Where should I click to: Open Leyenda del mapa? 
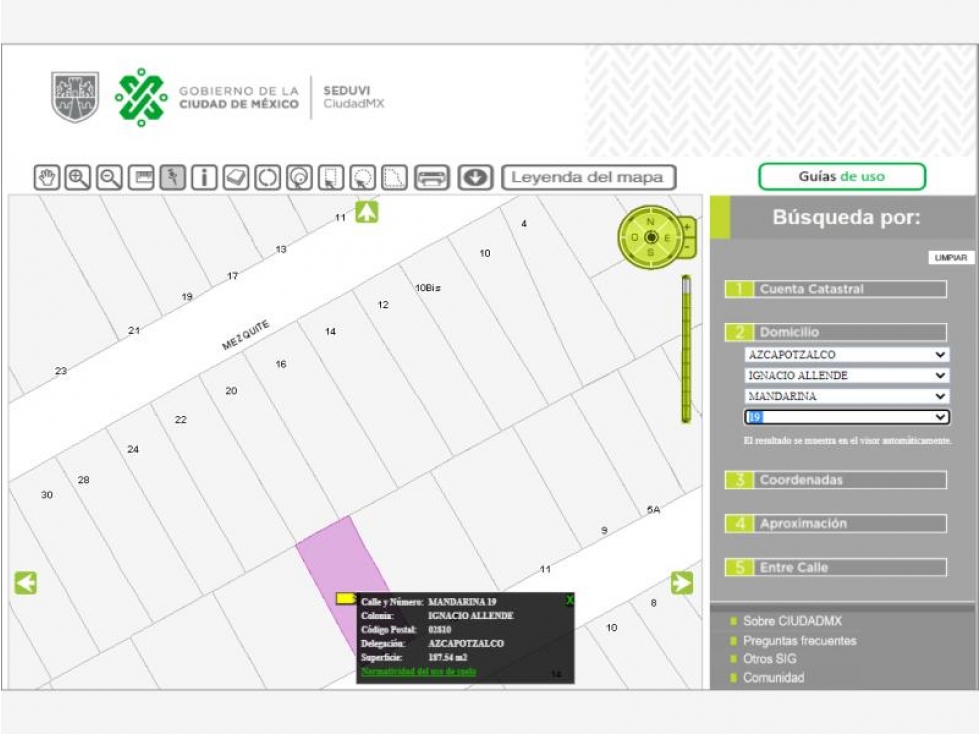pyautogui.click(x=588, y=177)
